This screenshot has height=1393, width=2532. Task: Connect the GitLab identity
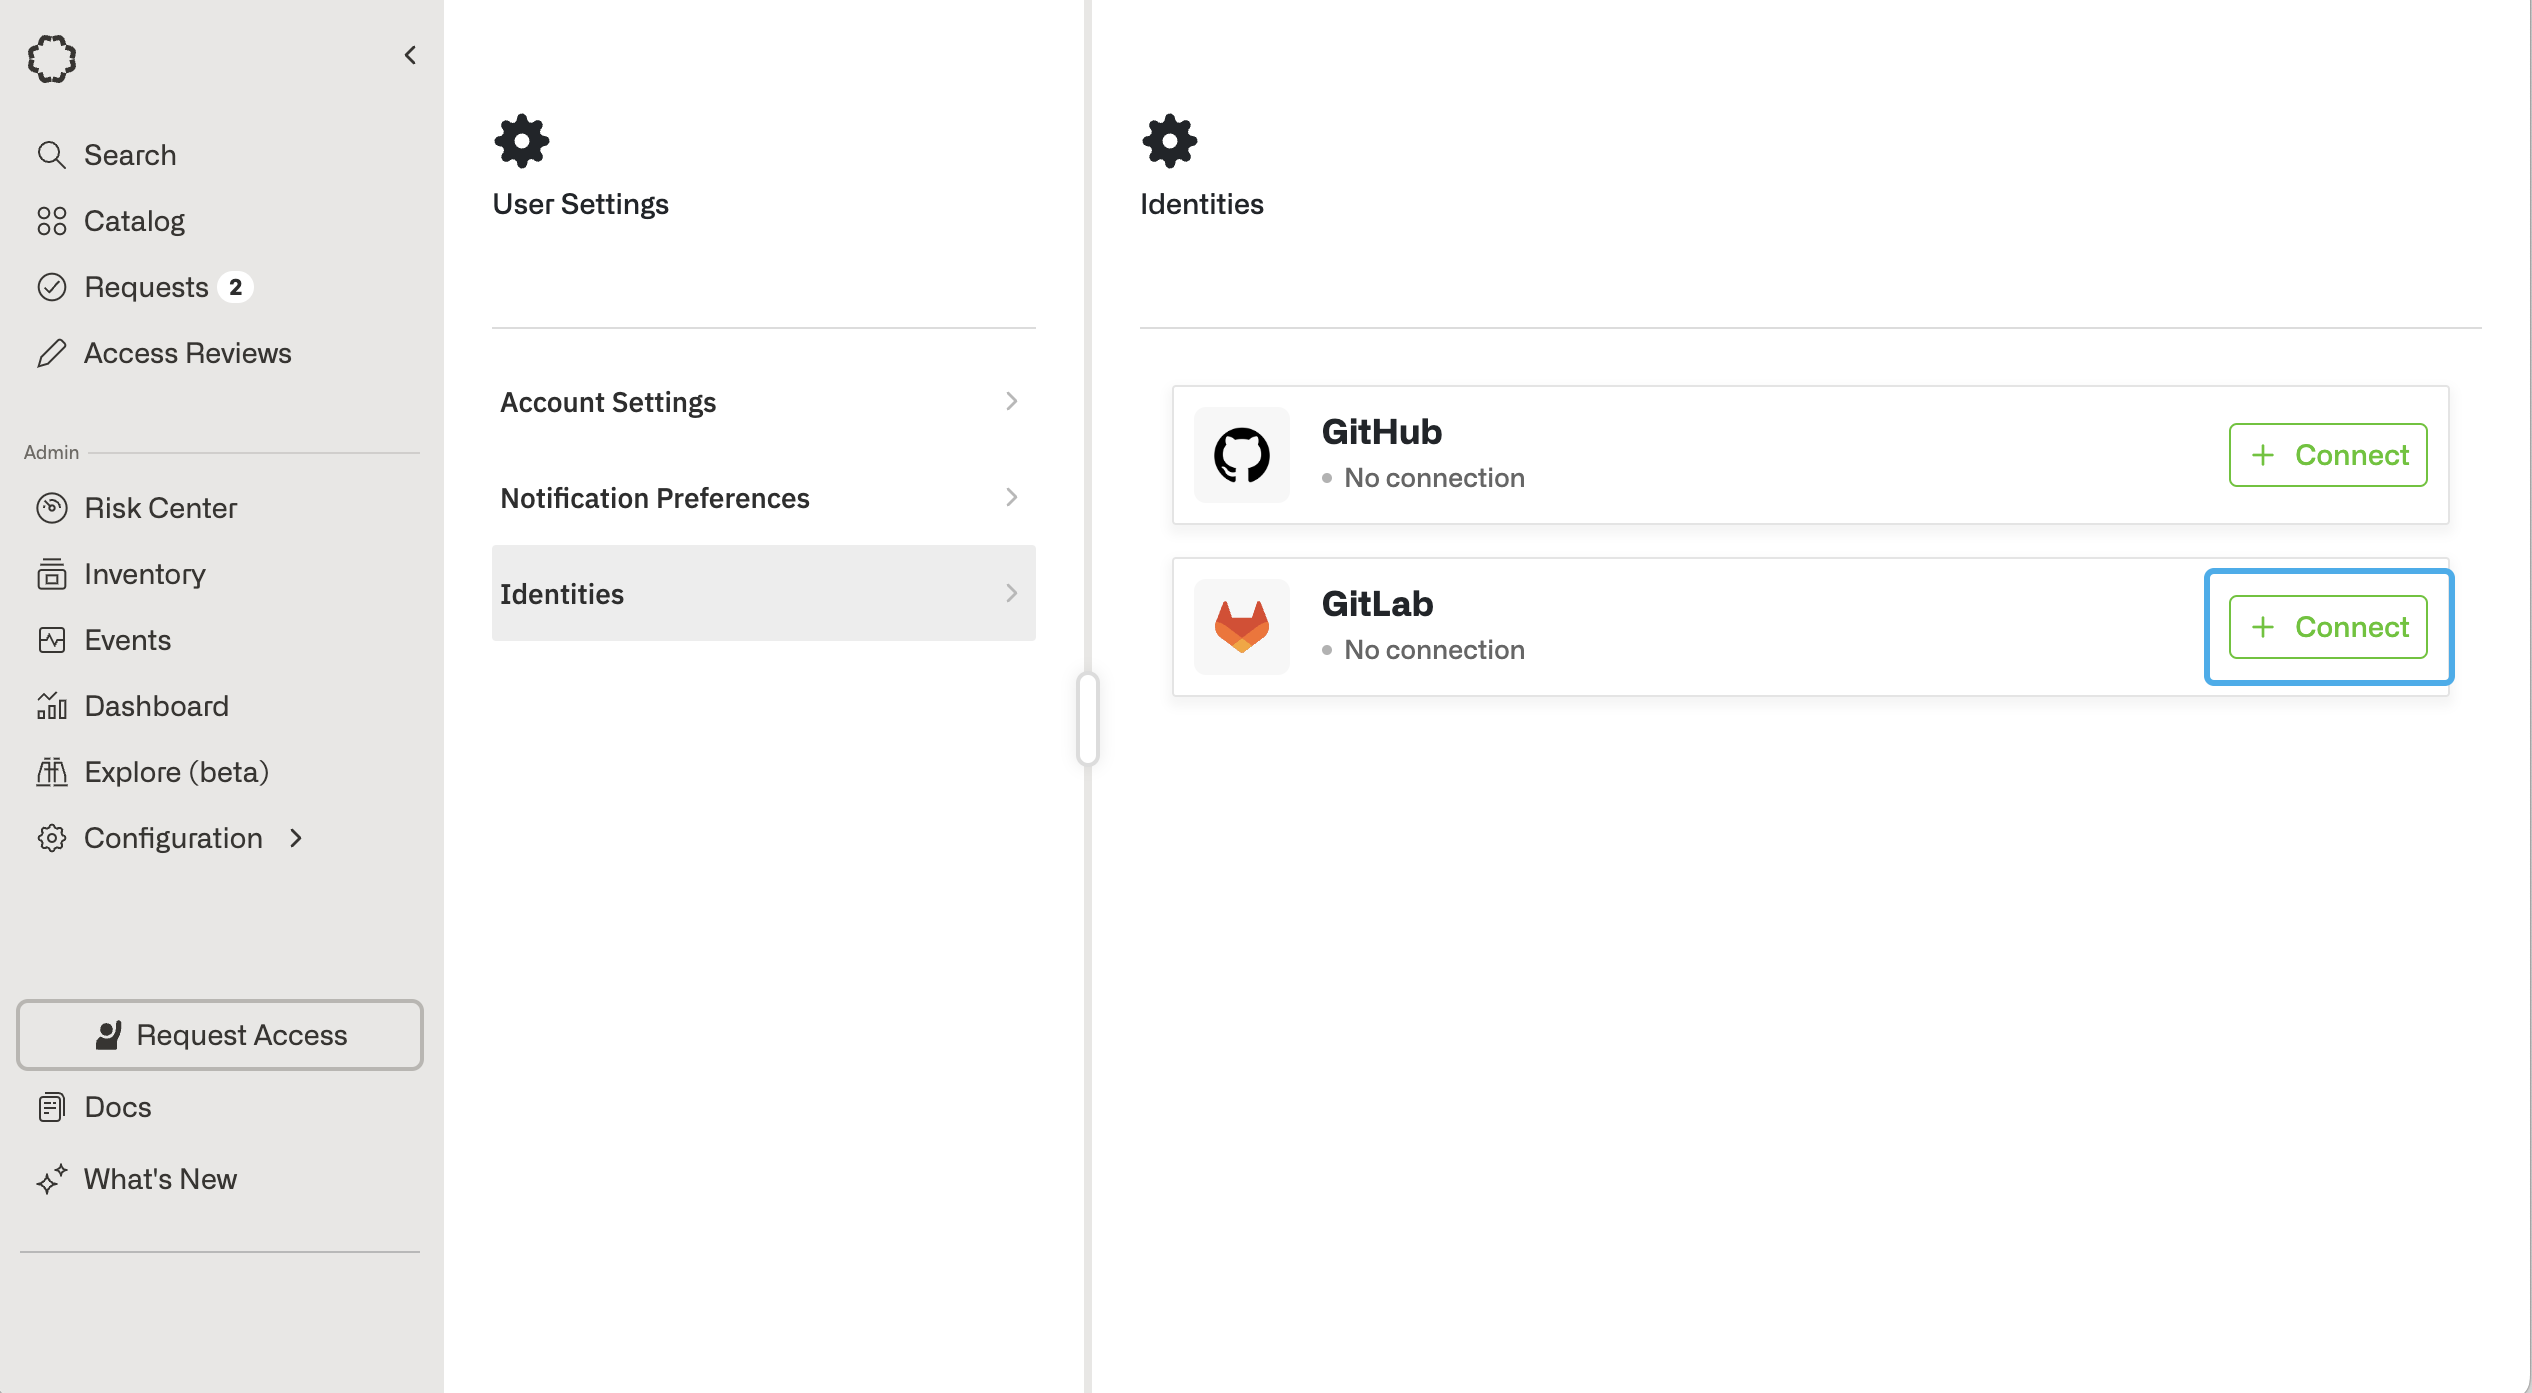[x=2327, y=627]
